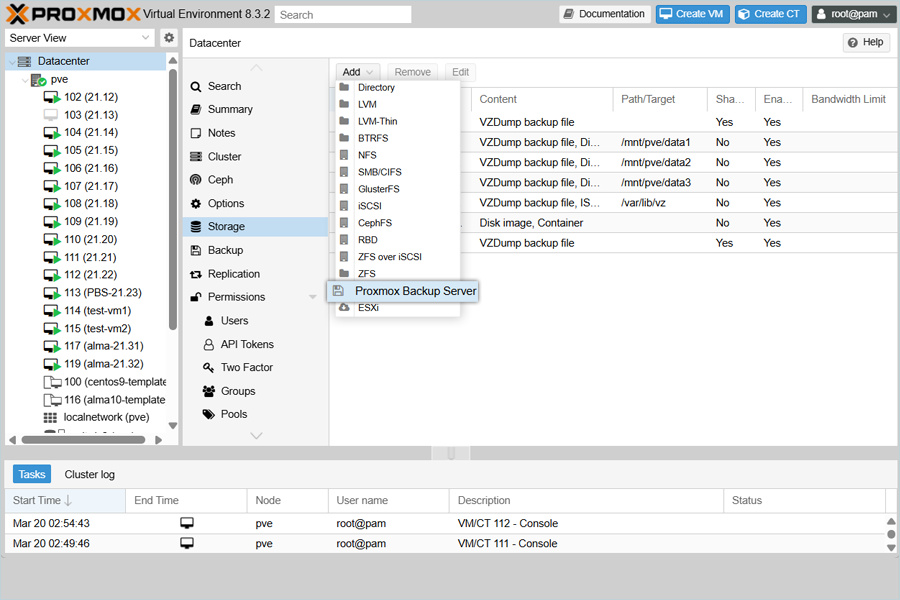
Task: Open the Documentation button
Action: tap(604, 14)
